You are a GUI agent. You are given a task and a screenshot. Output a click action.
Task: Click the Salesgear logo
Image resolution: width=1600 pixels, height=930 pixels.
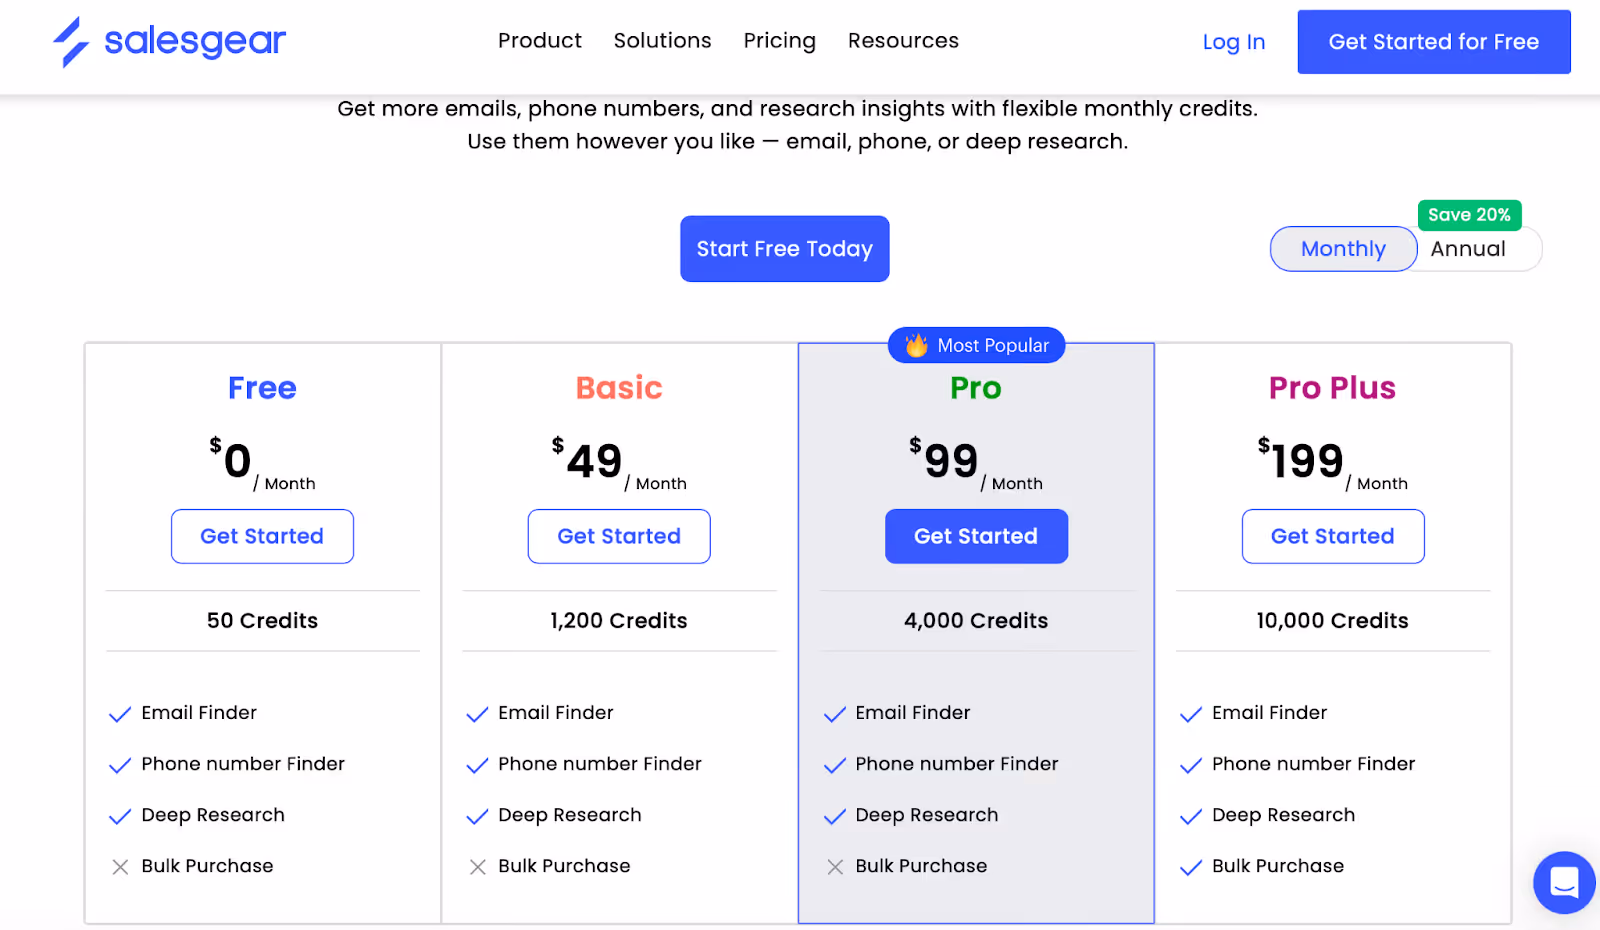168,41
